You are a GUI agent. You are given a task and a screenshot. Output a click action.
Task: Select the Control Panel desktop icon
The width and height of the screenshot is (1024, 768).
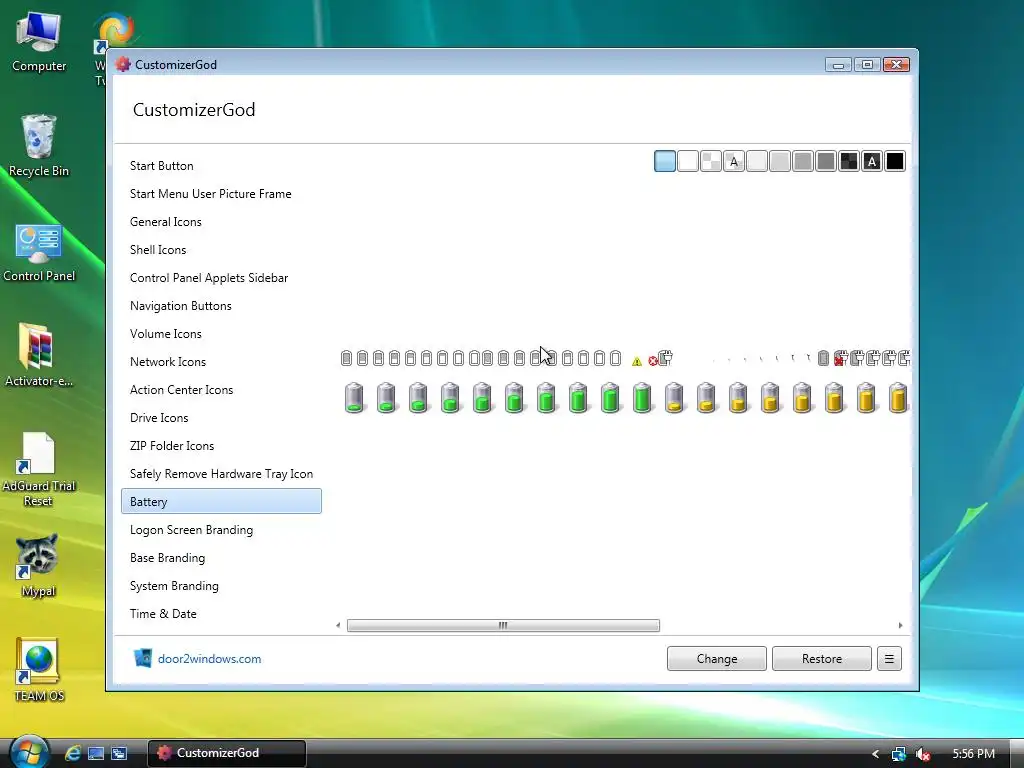[x=39, y=253]
